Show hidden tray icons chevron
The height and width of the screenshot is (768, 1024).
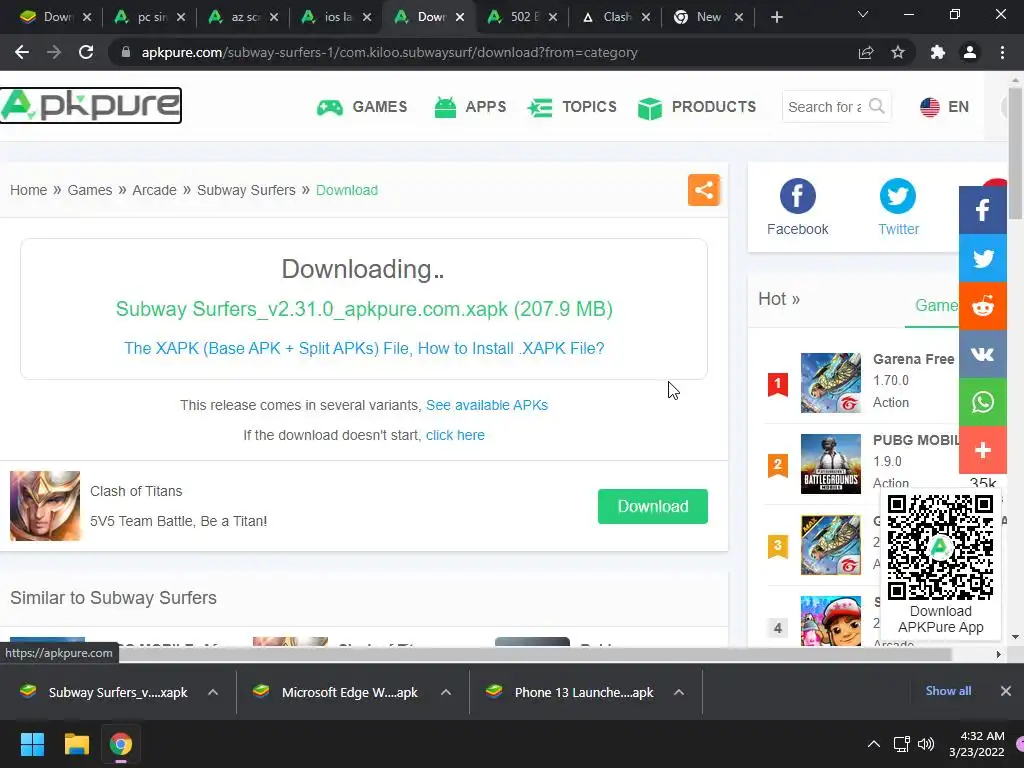(x=873, y=744)
